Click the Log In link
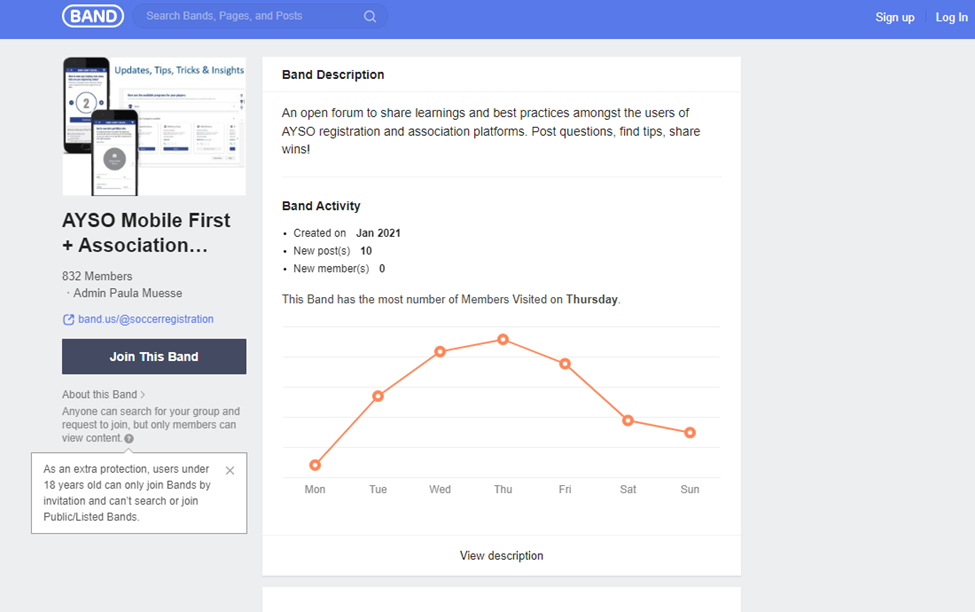This screenshot has height=612, width=975. click(x=951, y=17)
